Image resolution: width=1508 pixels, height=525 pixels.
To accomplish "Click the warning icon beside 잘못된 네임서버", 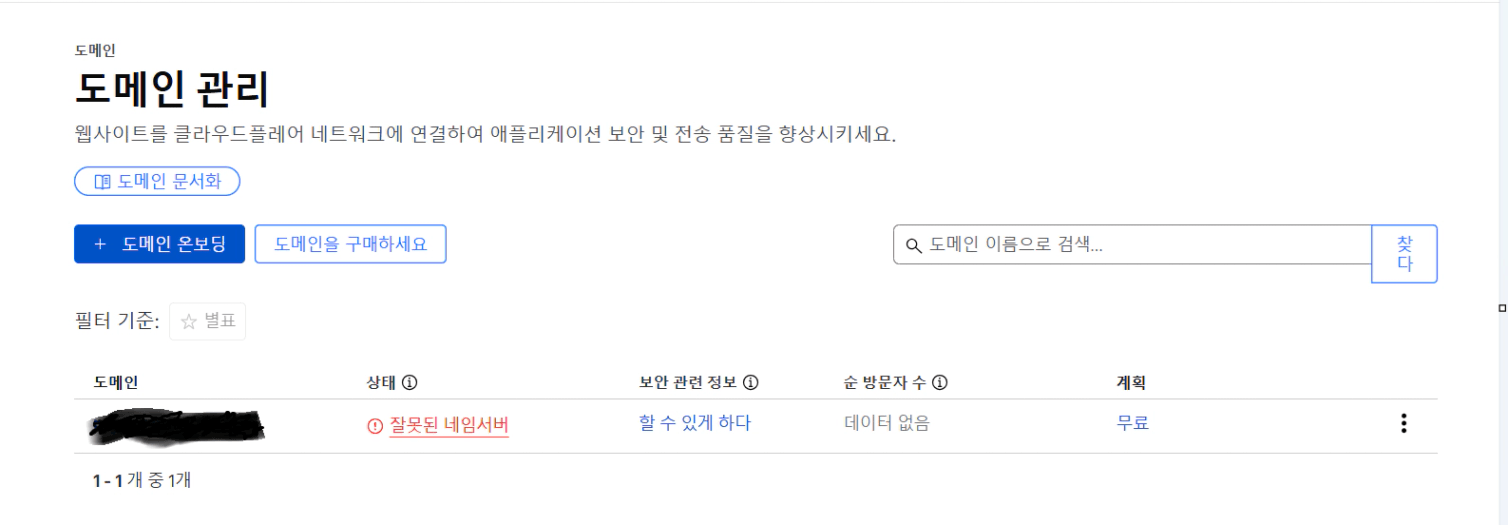I will (375, 426).
